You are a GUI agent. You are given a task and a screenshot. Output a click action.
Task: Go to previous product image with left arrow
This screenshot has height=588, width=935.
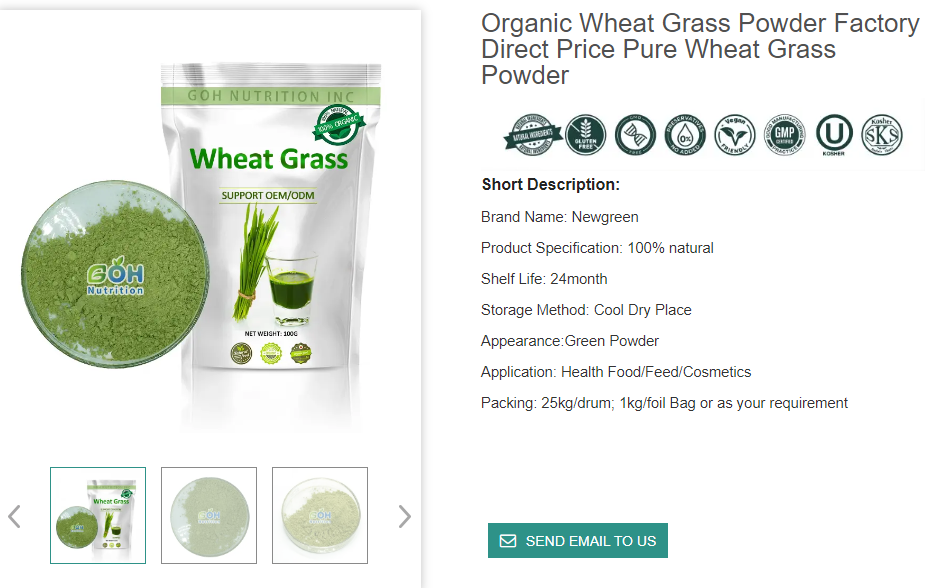14,516
